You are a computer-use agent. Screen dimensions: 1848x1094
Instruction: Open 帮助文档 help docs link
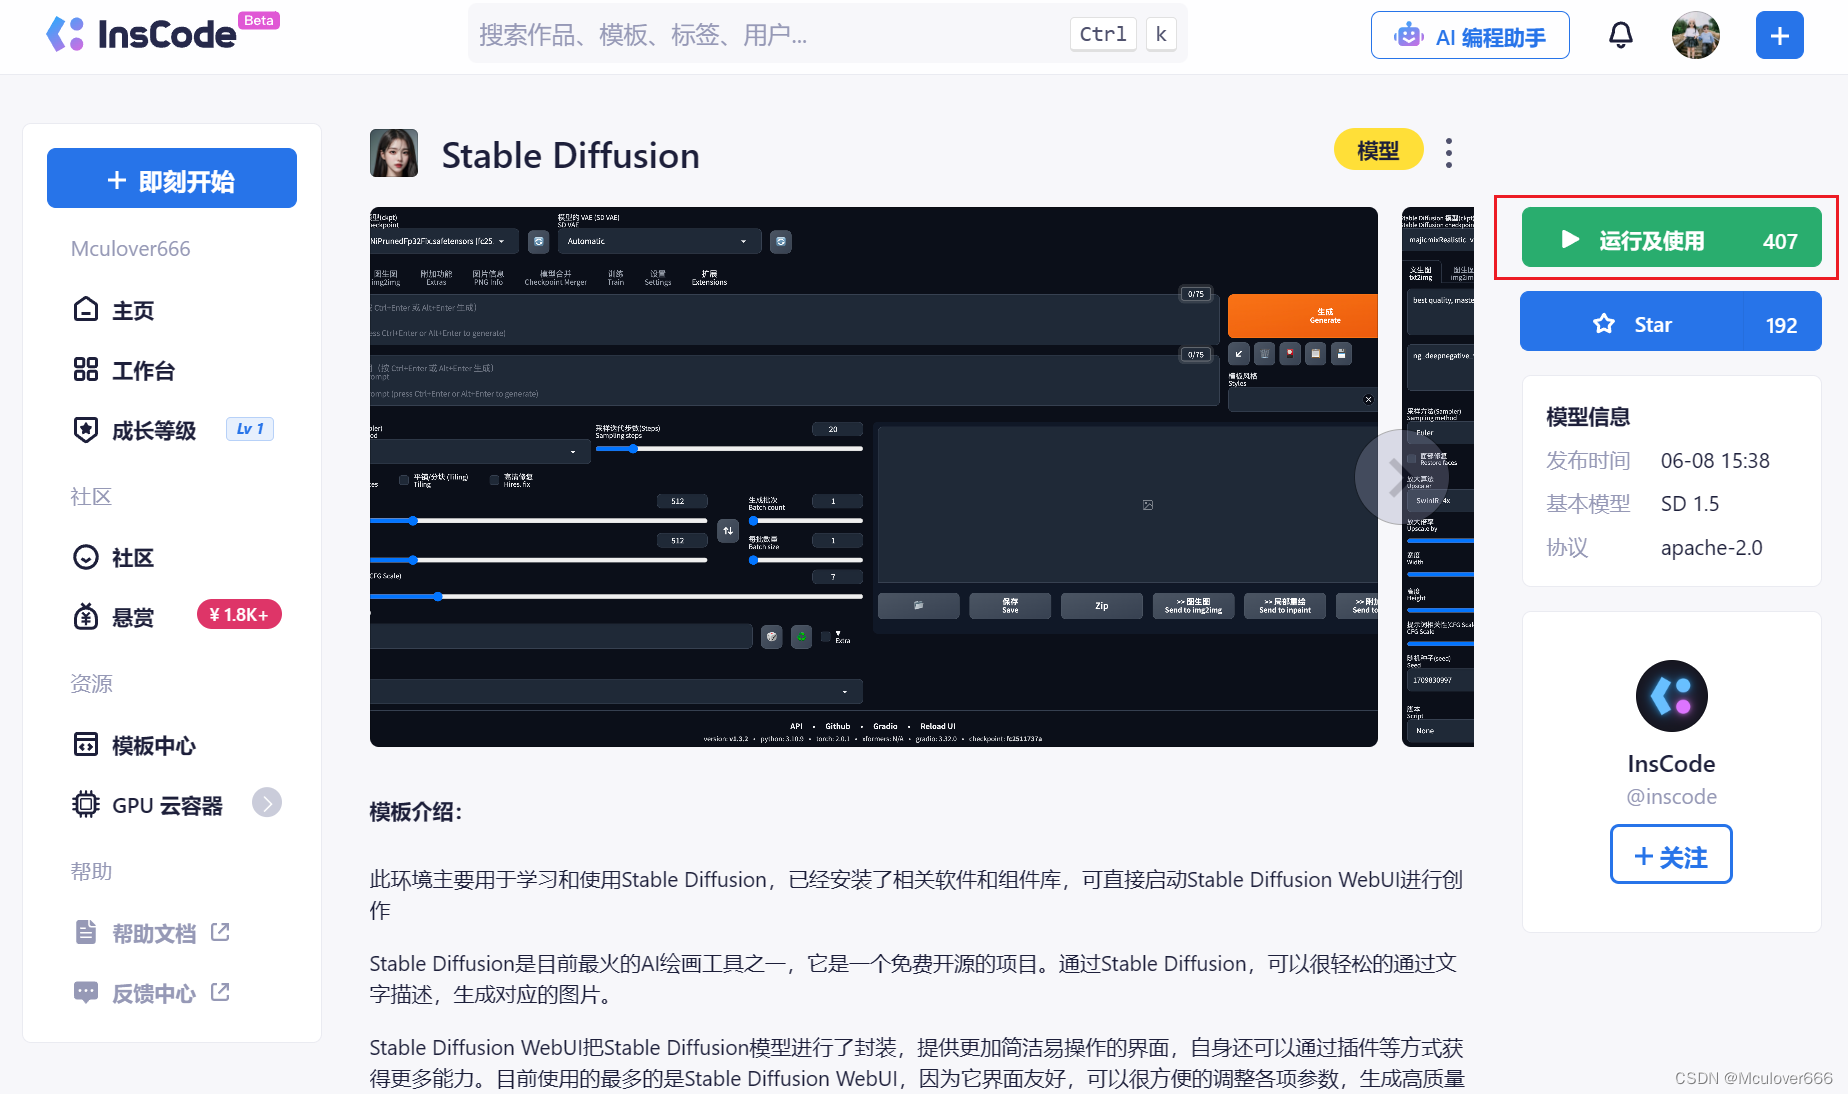(152, 933)
